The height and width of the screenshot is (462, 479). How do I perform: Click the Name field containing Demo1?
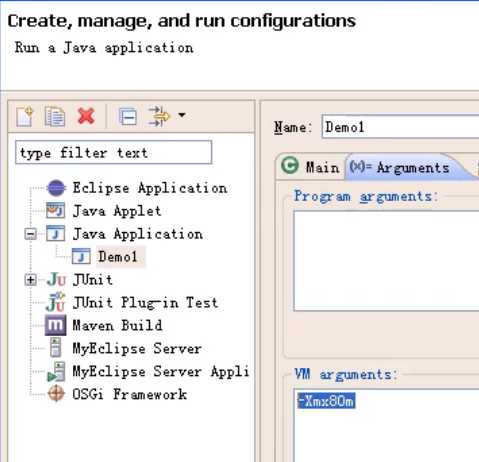(400, 126)
